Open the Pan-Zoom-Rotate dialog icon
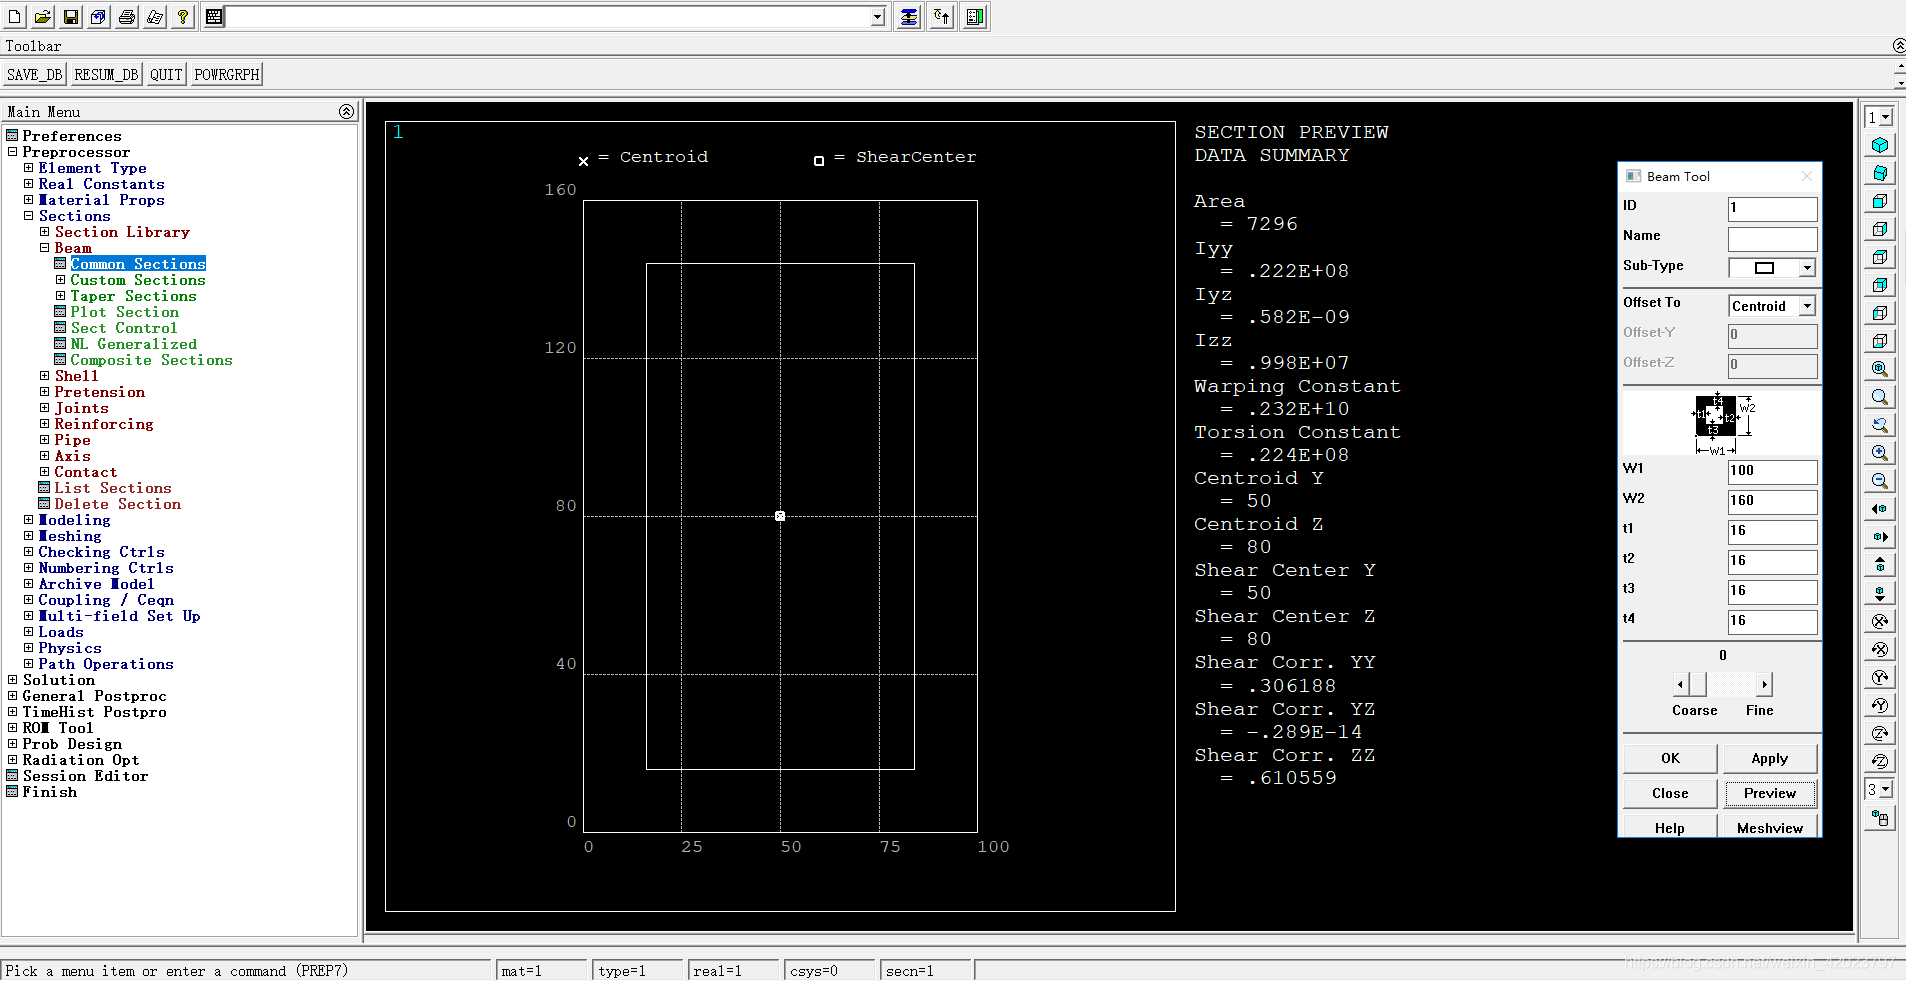The width and height of the screenshot is (1906, 981). pyautogui.click(x=99, y=16)
